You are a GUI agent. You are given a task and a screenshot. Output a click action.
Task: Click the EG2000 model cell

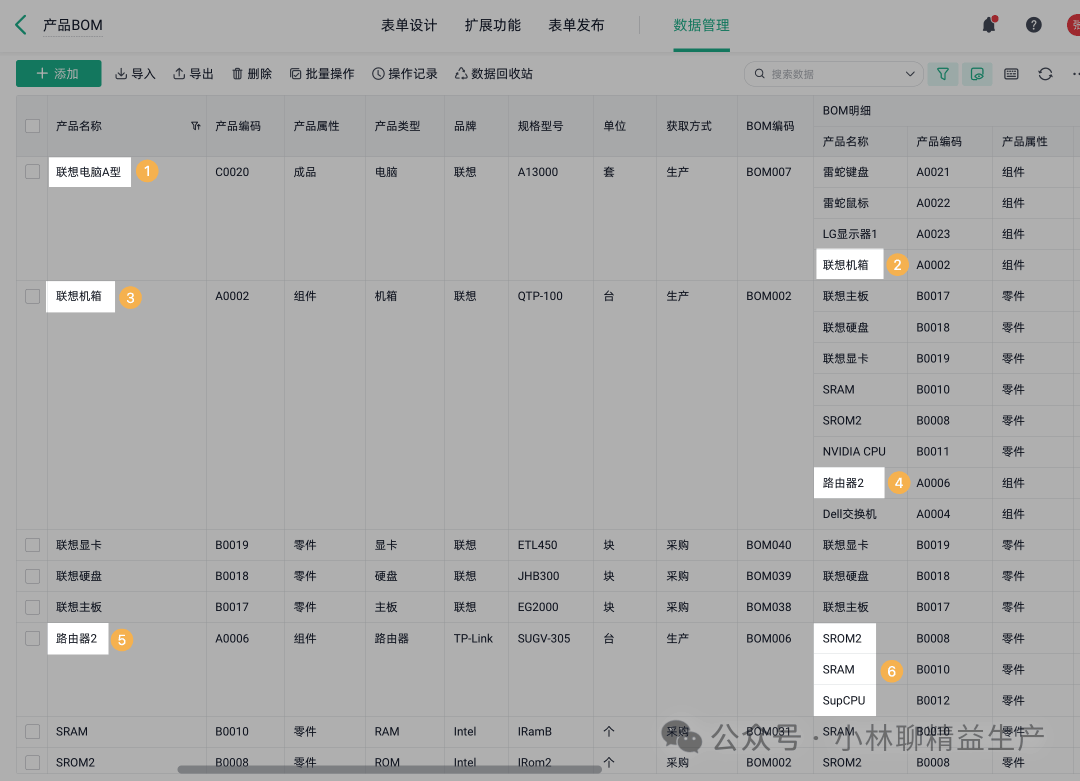538,607
